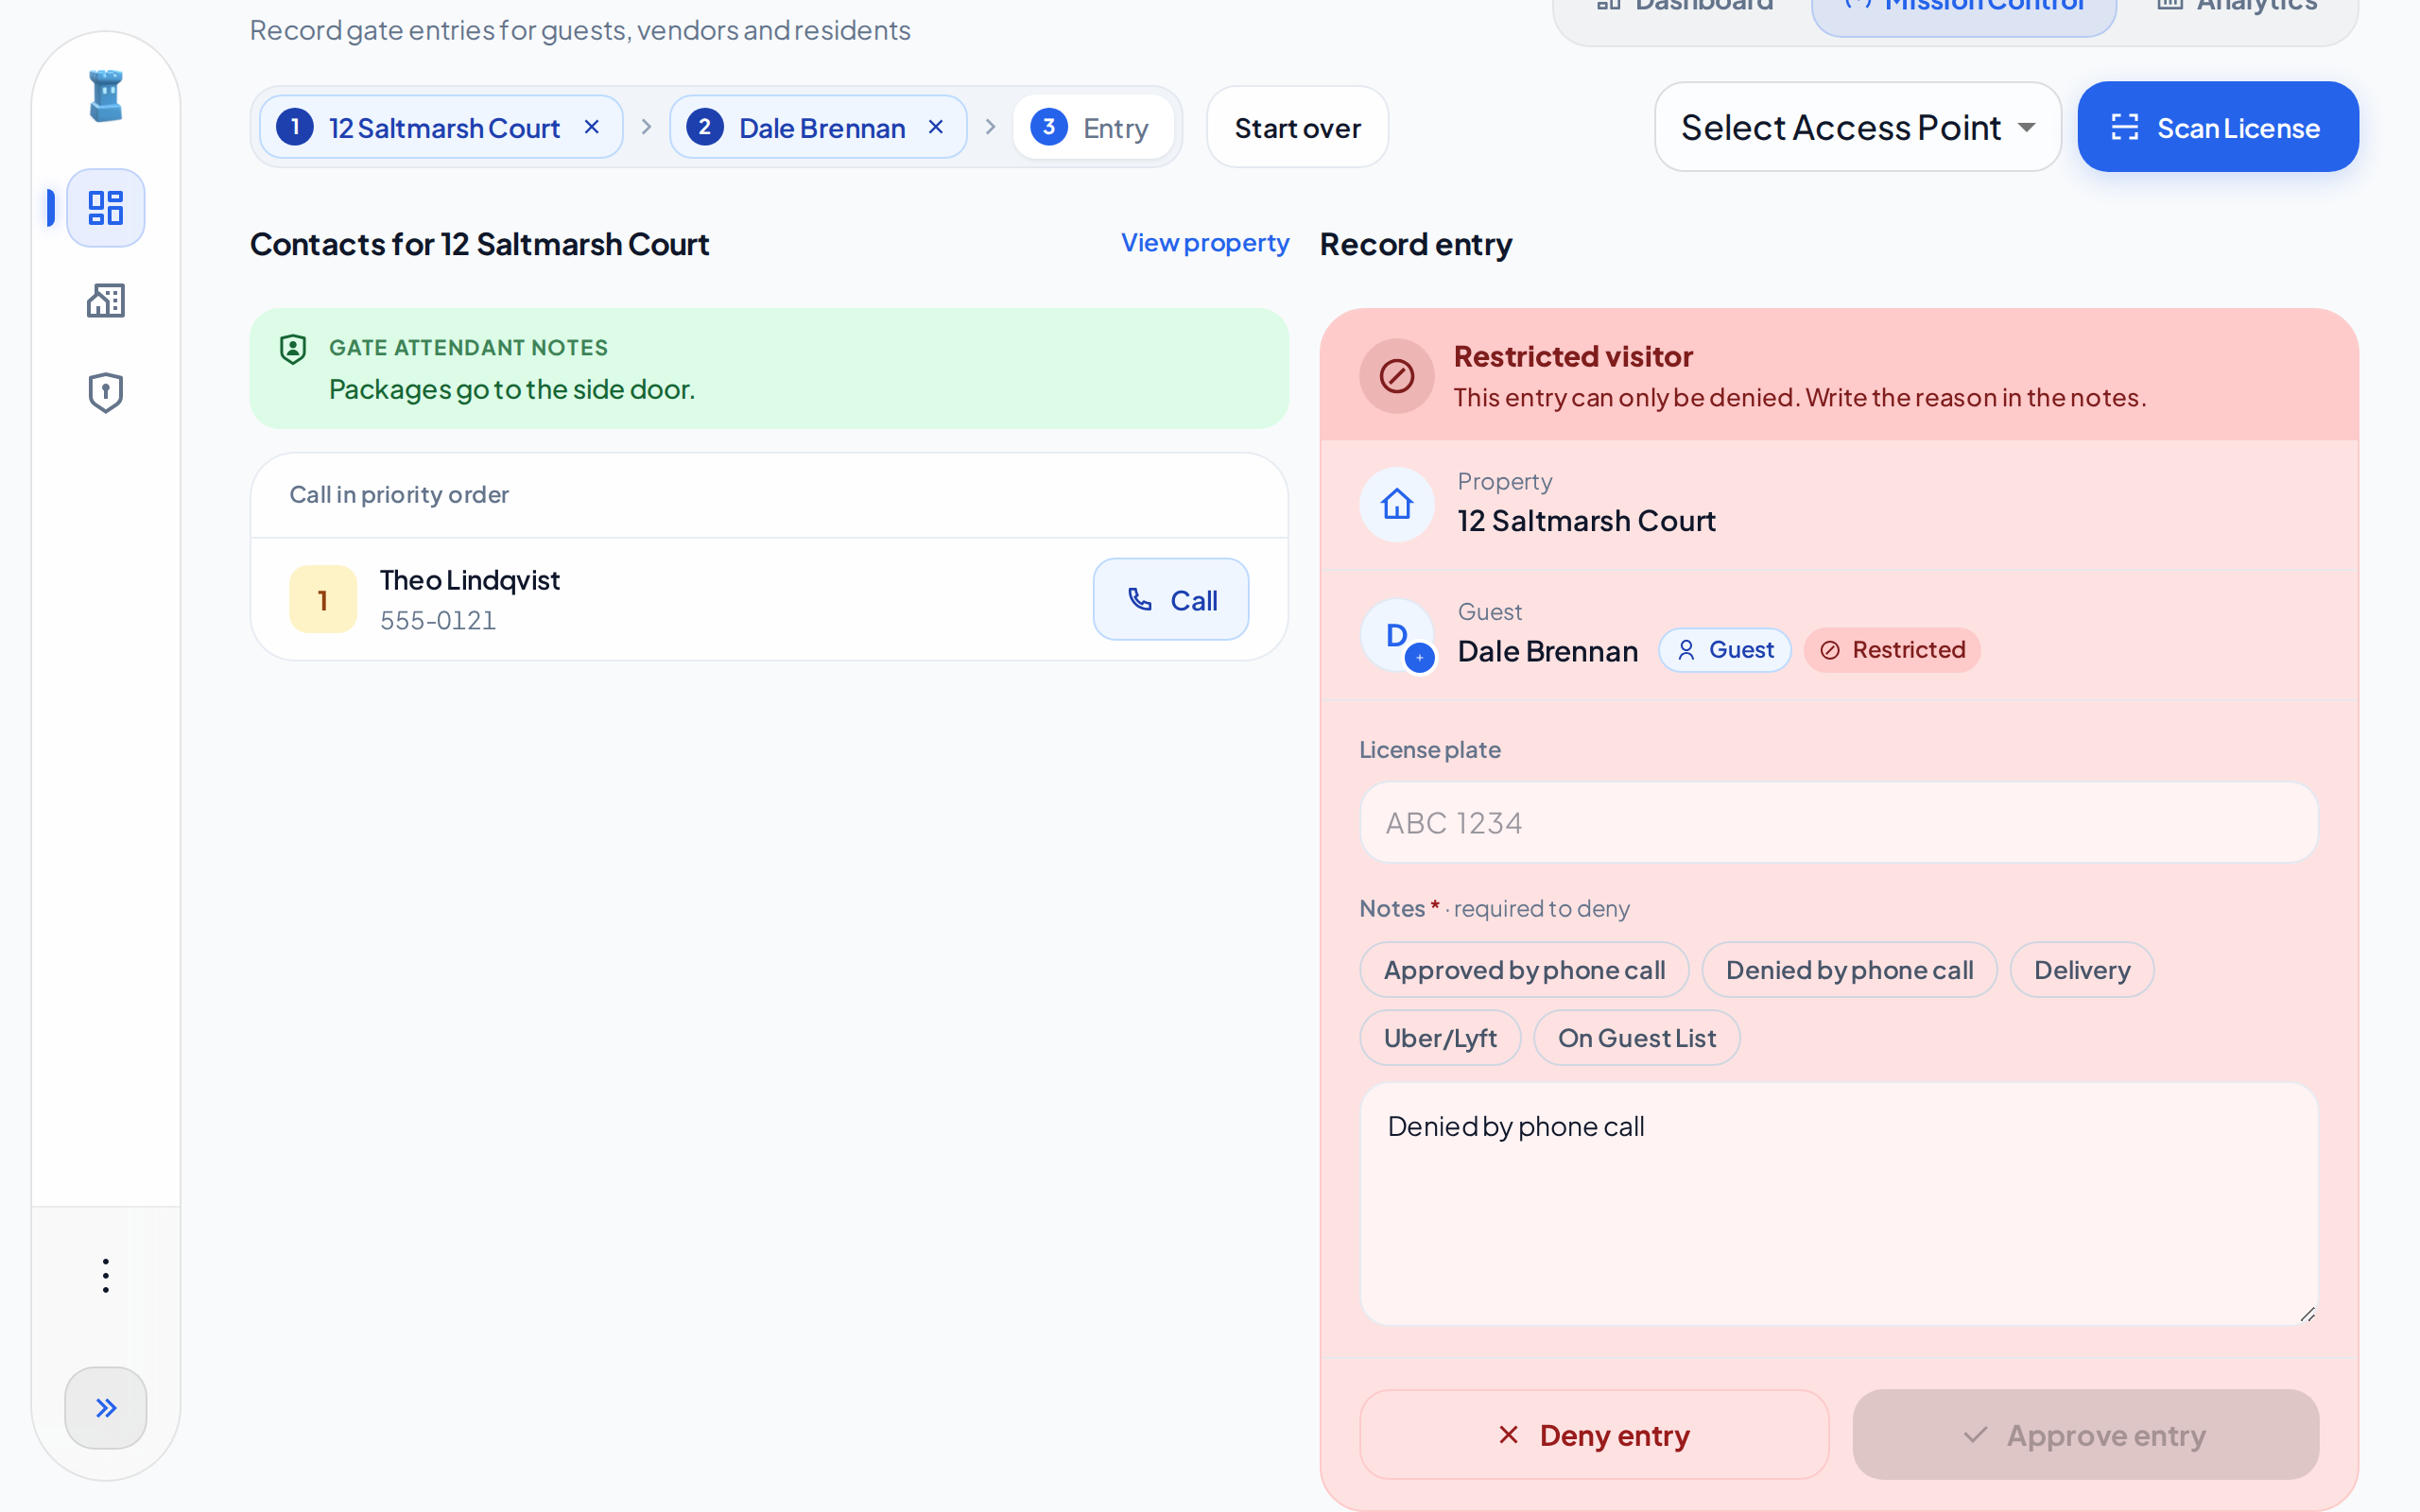Open the View property link
2420x1512 pixels.
pyautogui.click(x=1204, y=243)
